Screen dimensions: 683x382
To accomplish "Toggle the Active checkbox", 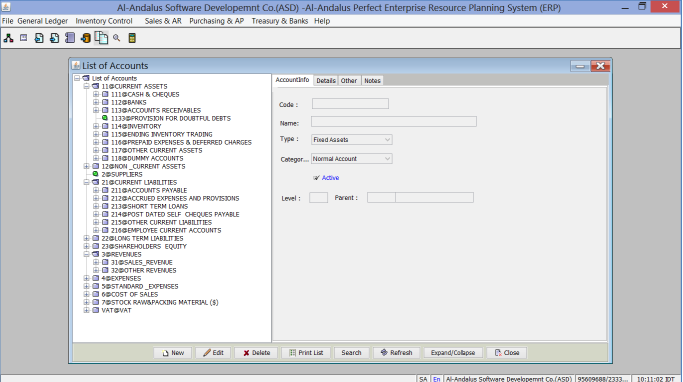I will coord(316,178).
